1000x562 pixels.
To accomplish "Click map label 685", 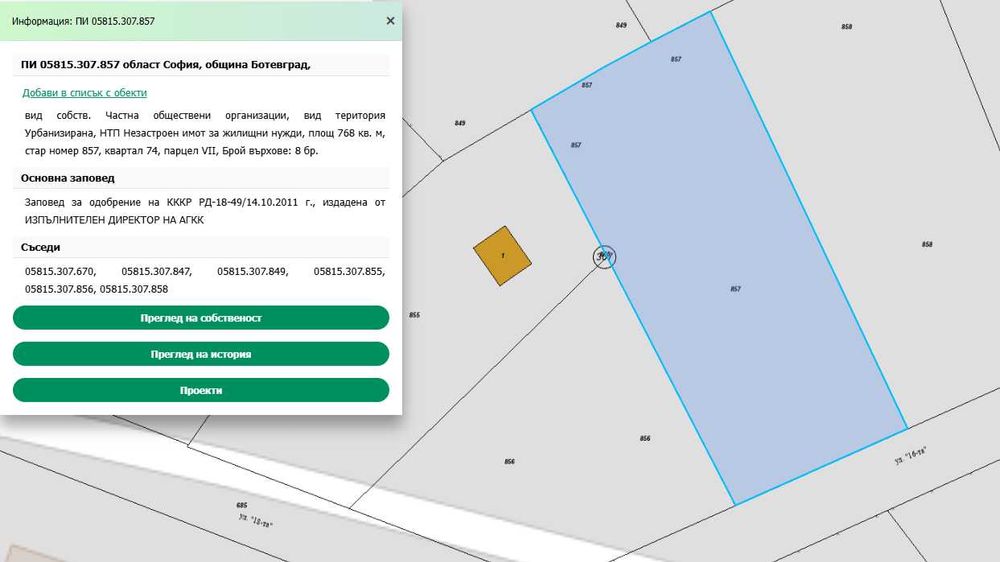I will coord(242,505).
